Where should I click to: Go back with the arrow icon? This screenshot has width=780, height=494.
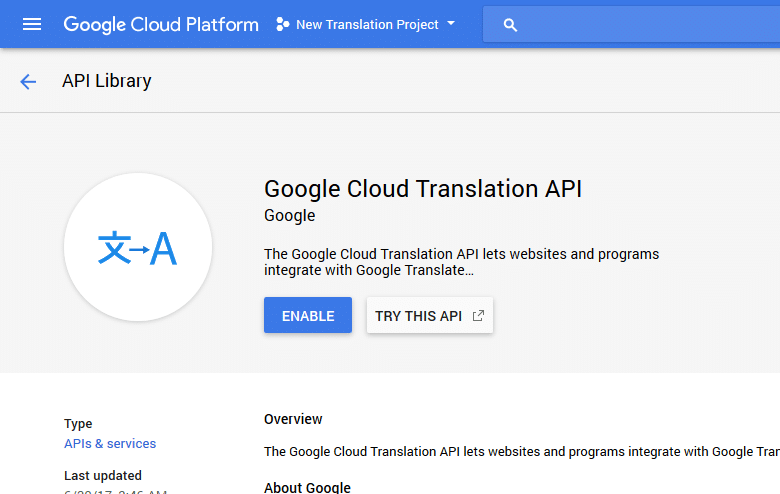pos(28,81)
